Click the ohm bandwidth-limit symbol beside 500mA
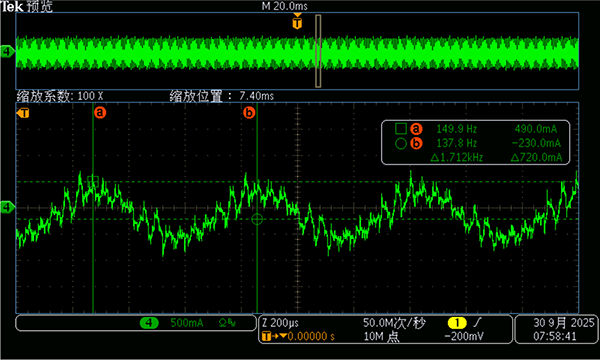The image size is (600, 360). pos(227,323)
